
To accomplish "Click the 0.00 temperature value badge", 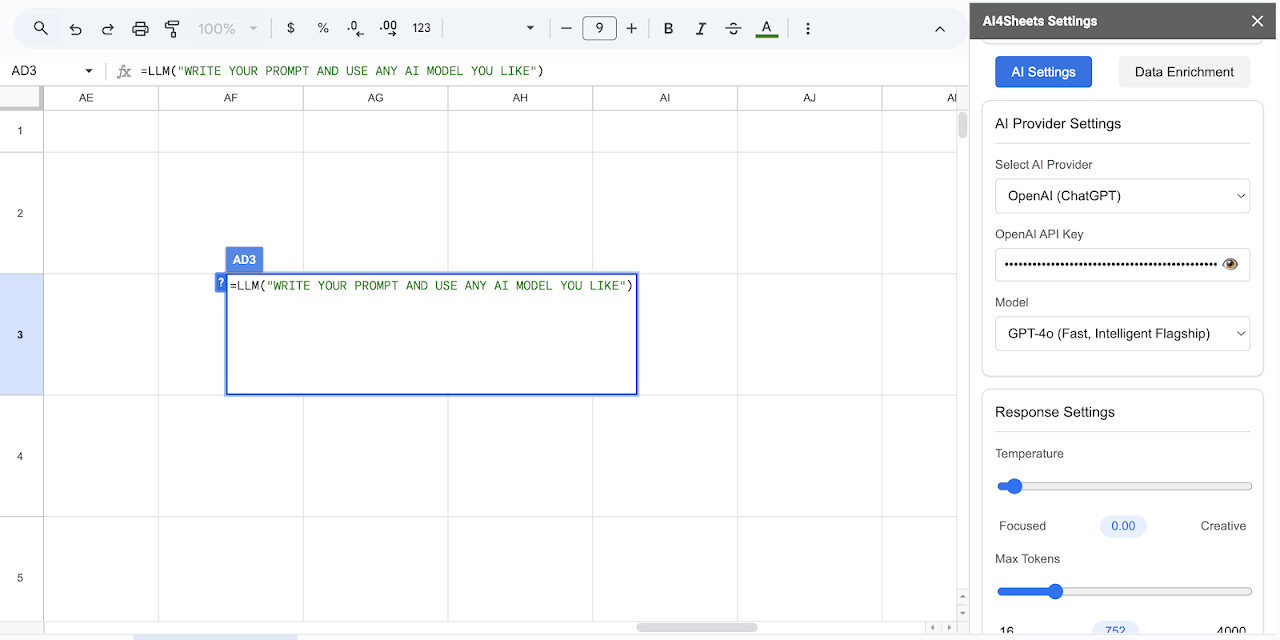I will point(1123,526).
